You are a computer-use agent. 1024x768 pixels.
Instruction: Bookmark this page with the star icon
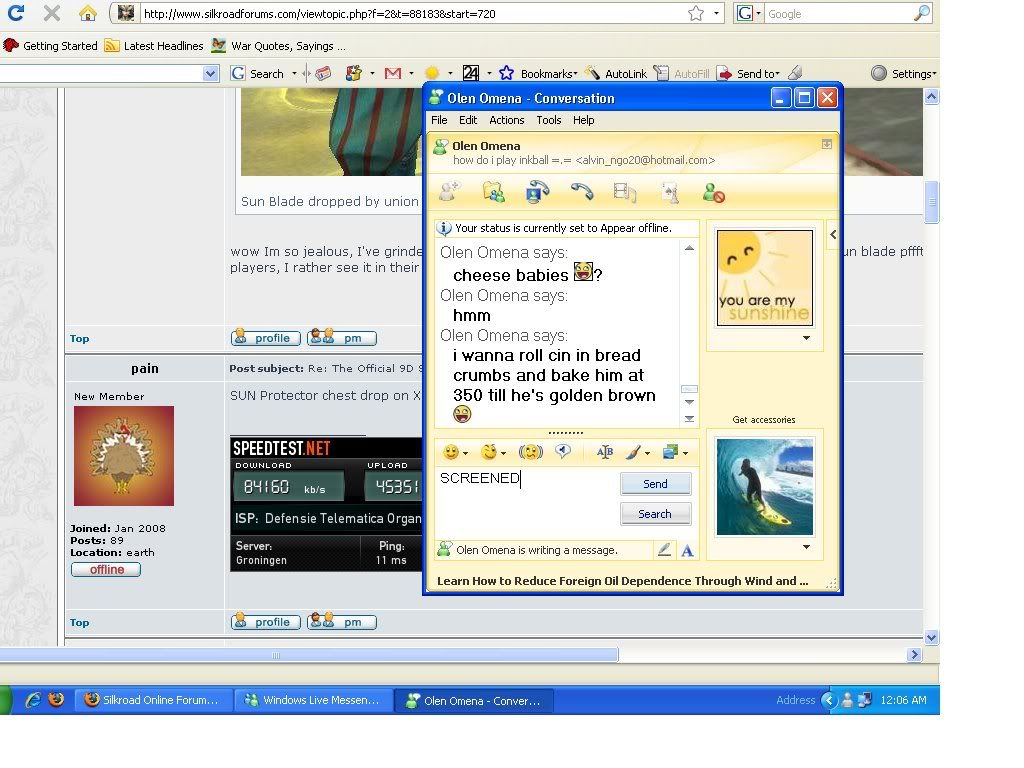point(696,14)
